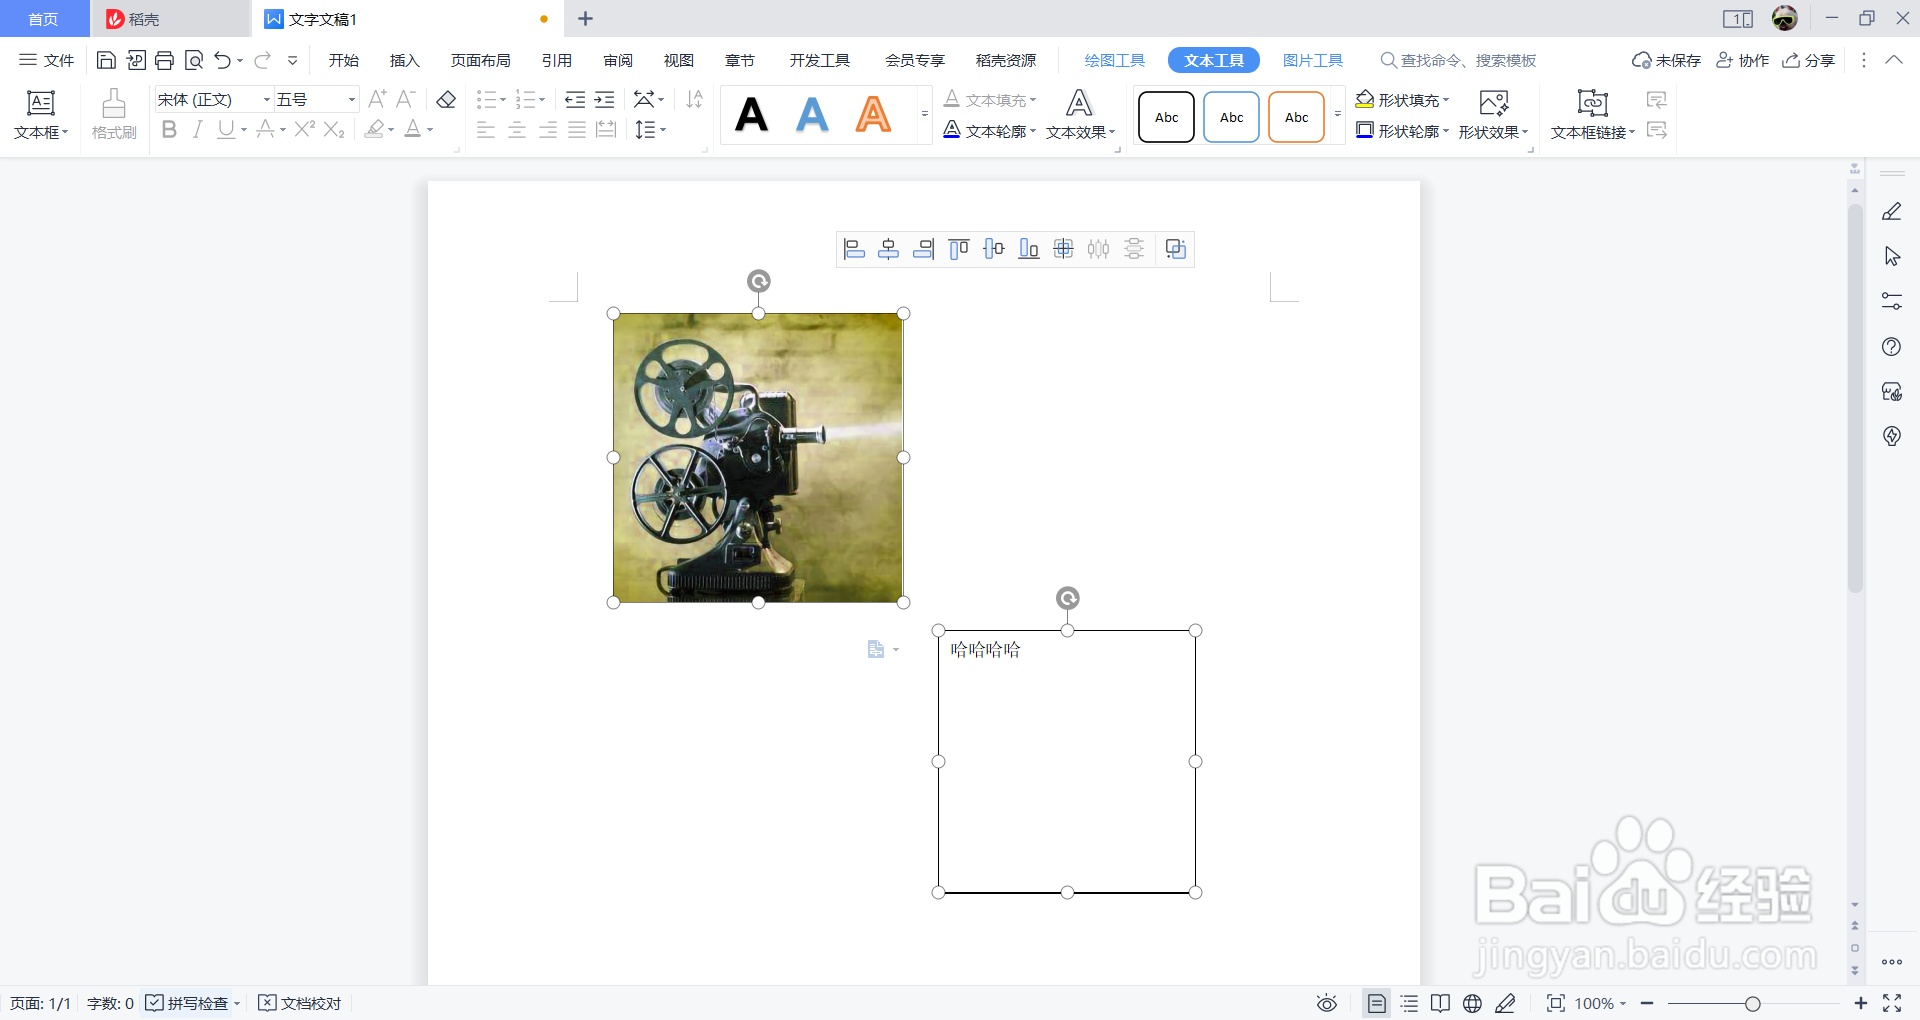This screenshot has width=1920, height=1020.
Task: Clear formatting with the eraser icon
Action: [x=446, y=99]
